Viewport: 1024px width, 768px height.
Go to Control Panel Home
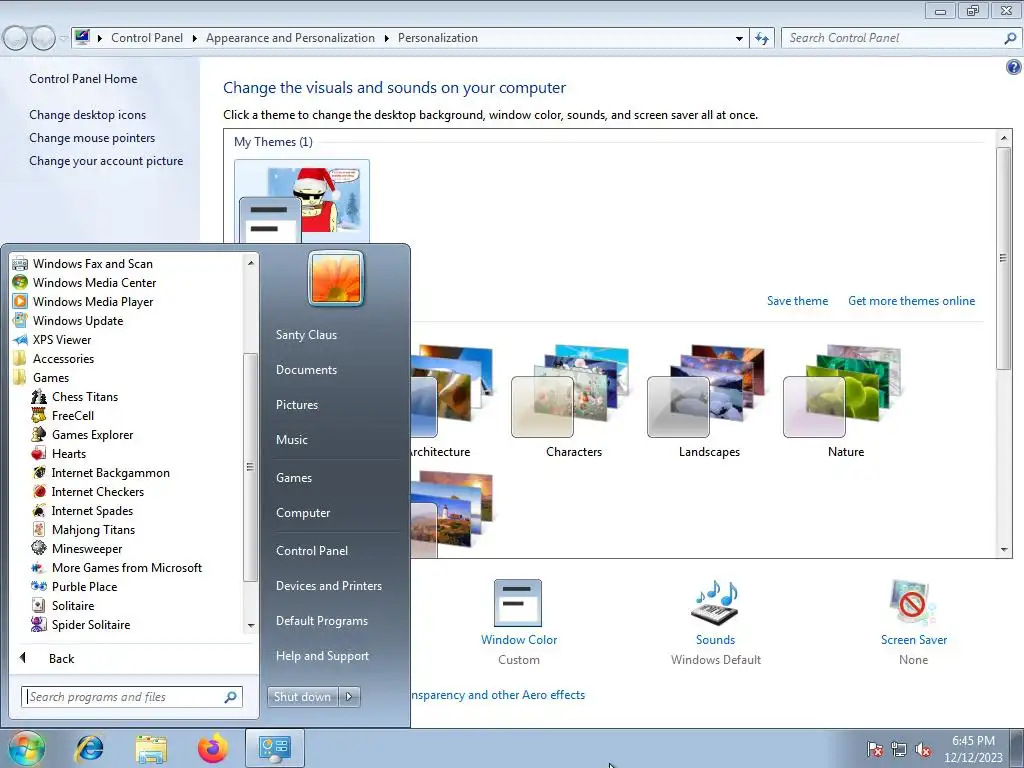pyautogui.click(x=83, y=78)
